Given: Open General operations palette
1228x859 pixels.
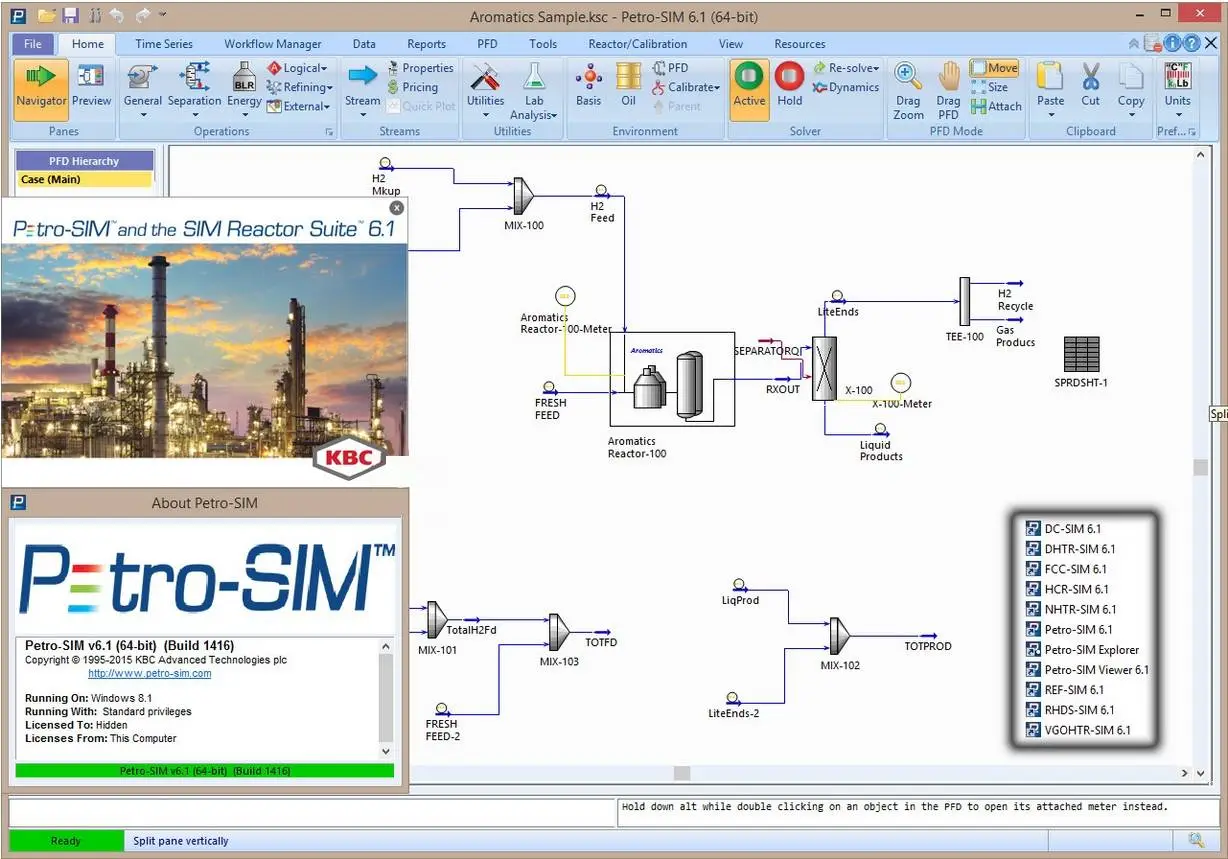Looking at the screenshot, I should point(143,88).
